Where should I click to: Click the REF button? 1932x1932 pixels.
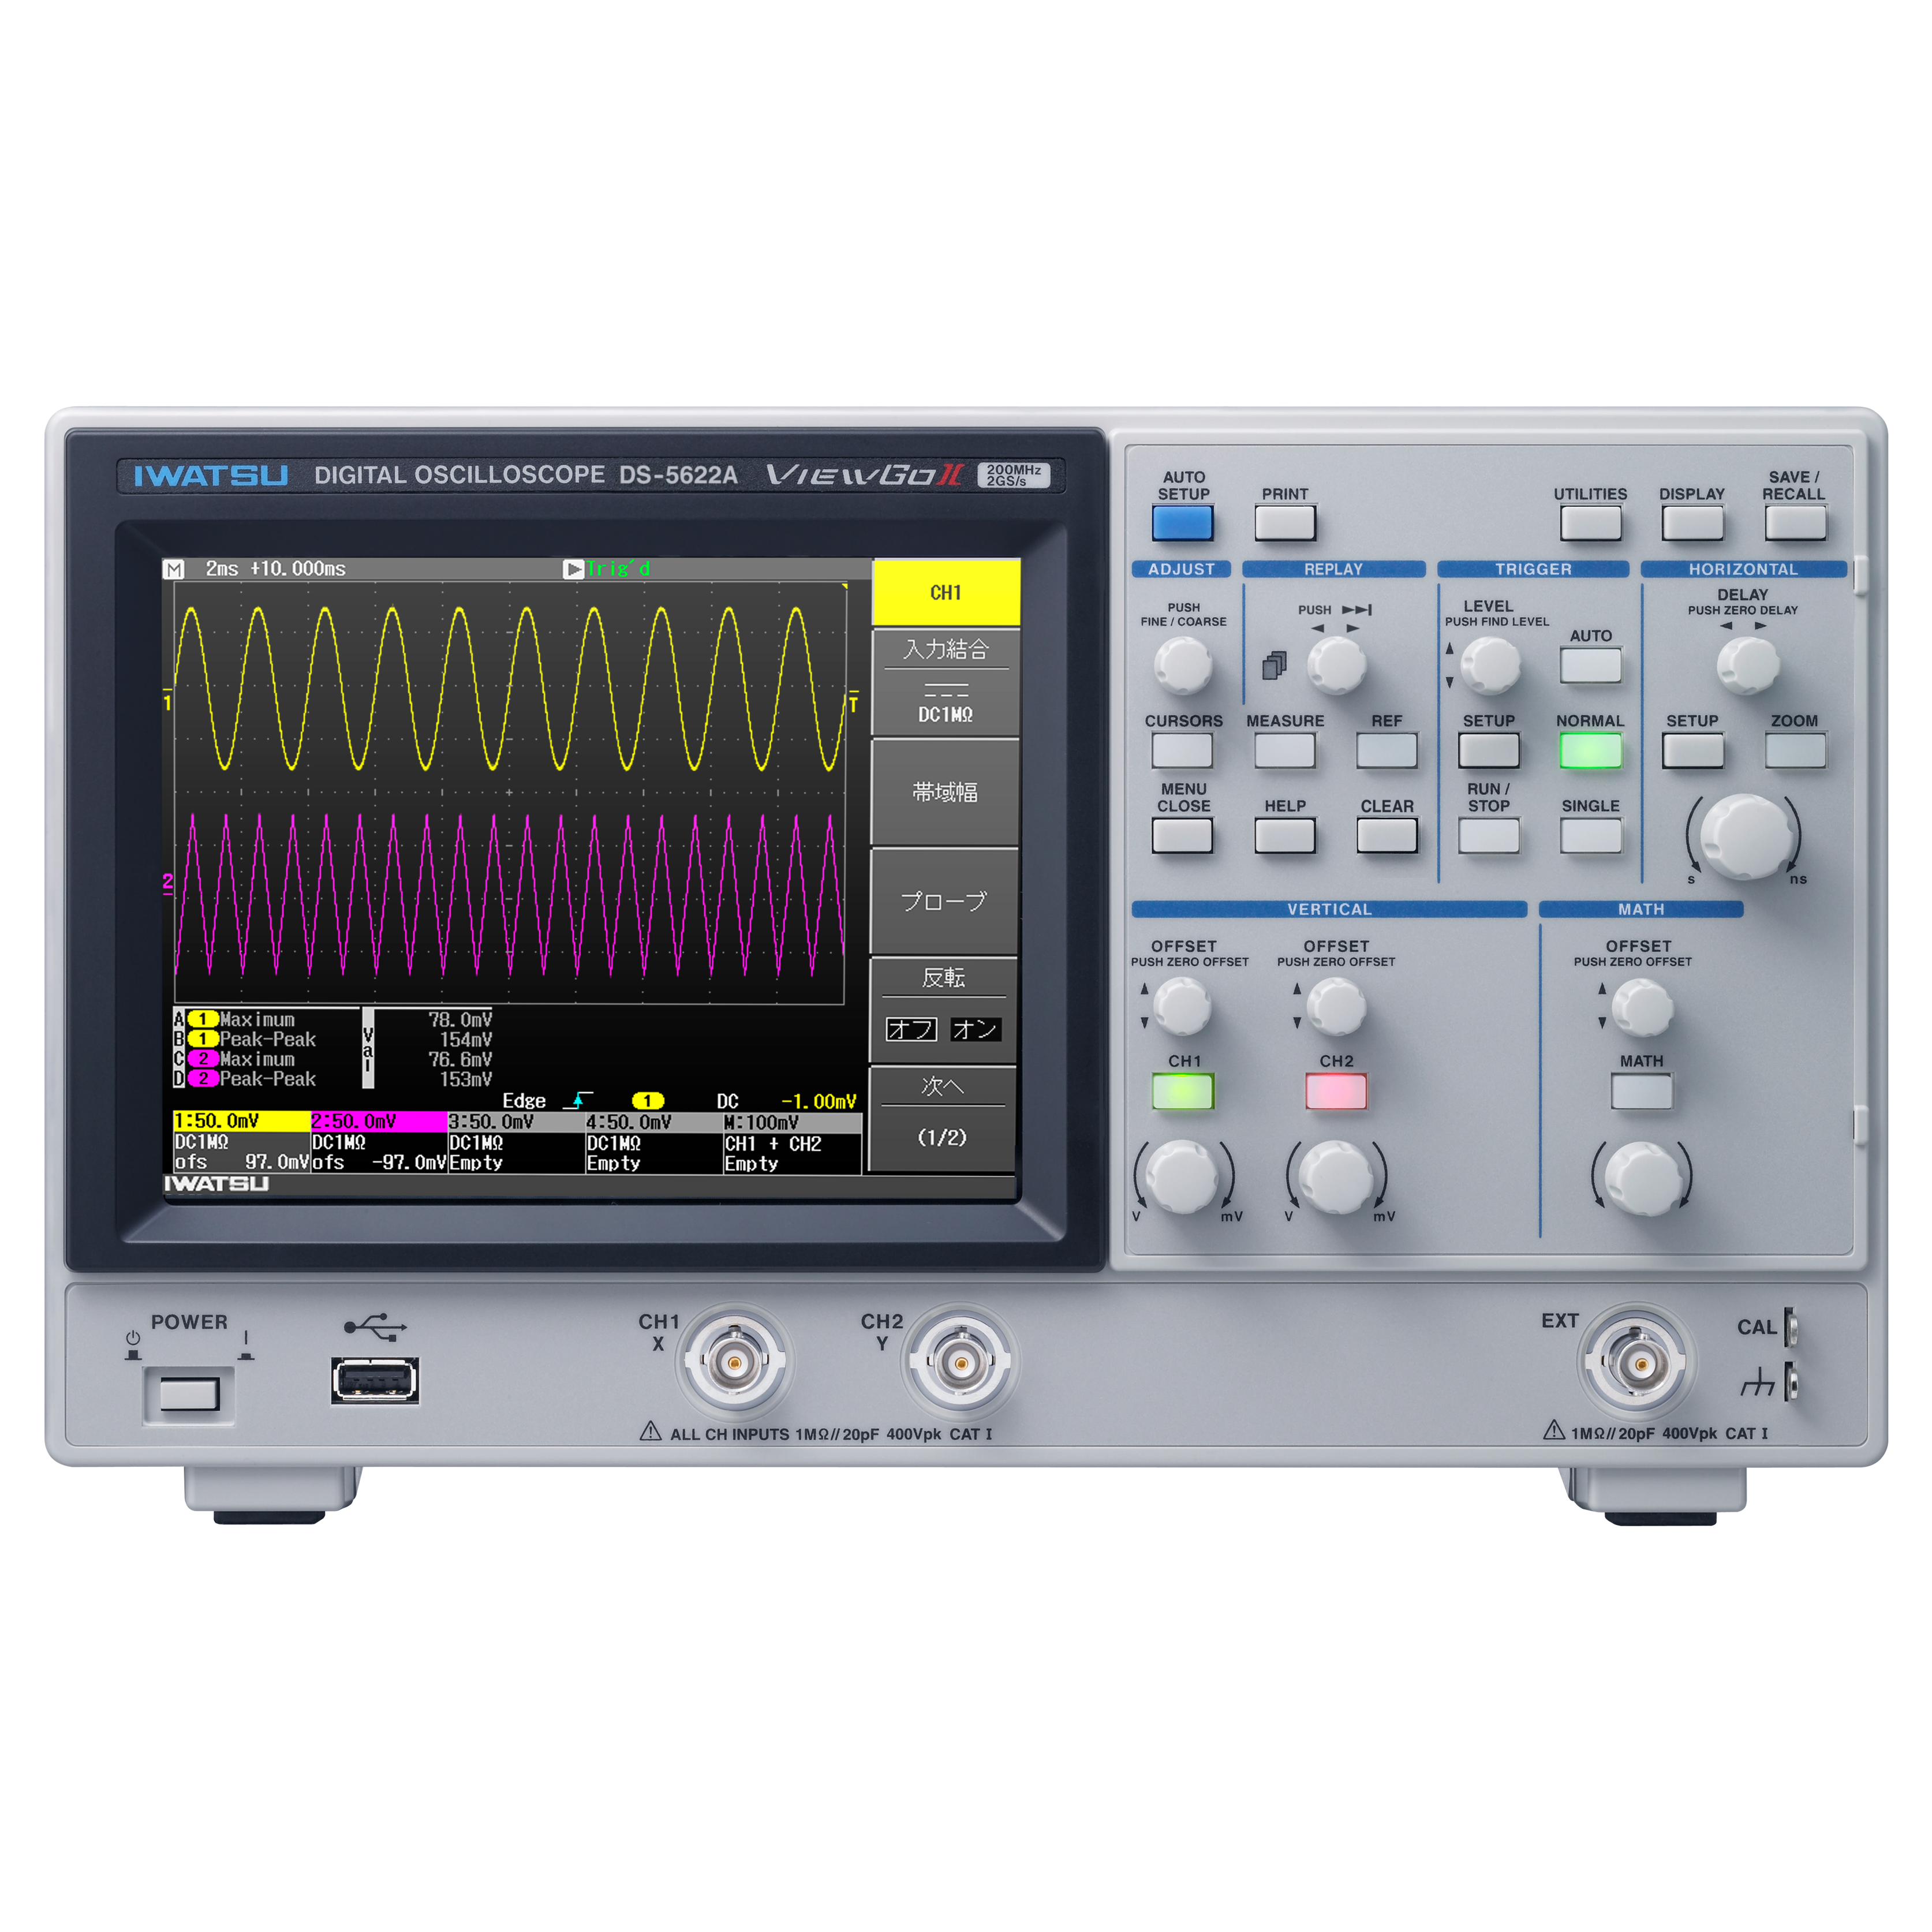(x=1386, y=750)
